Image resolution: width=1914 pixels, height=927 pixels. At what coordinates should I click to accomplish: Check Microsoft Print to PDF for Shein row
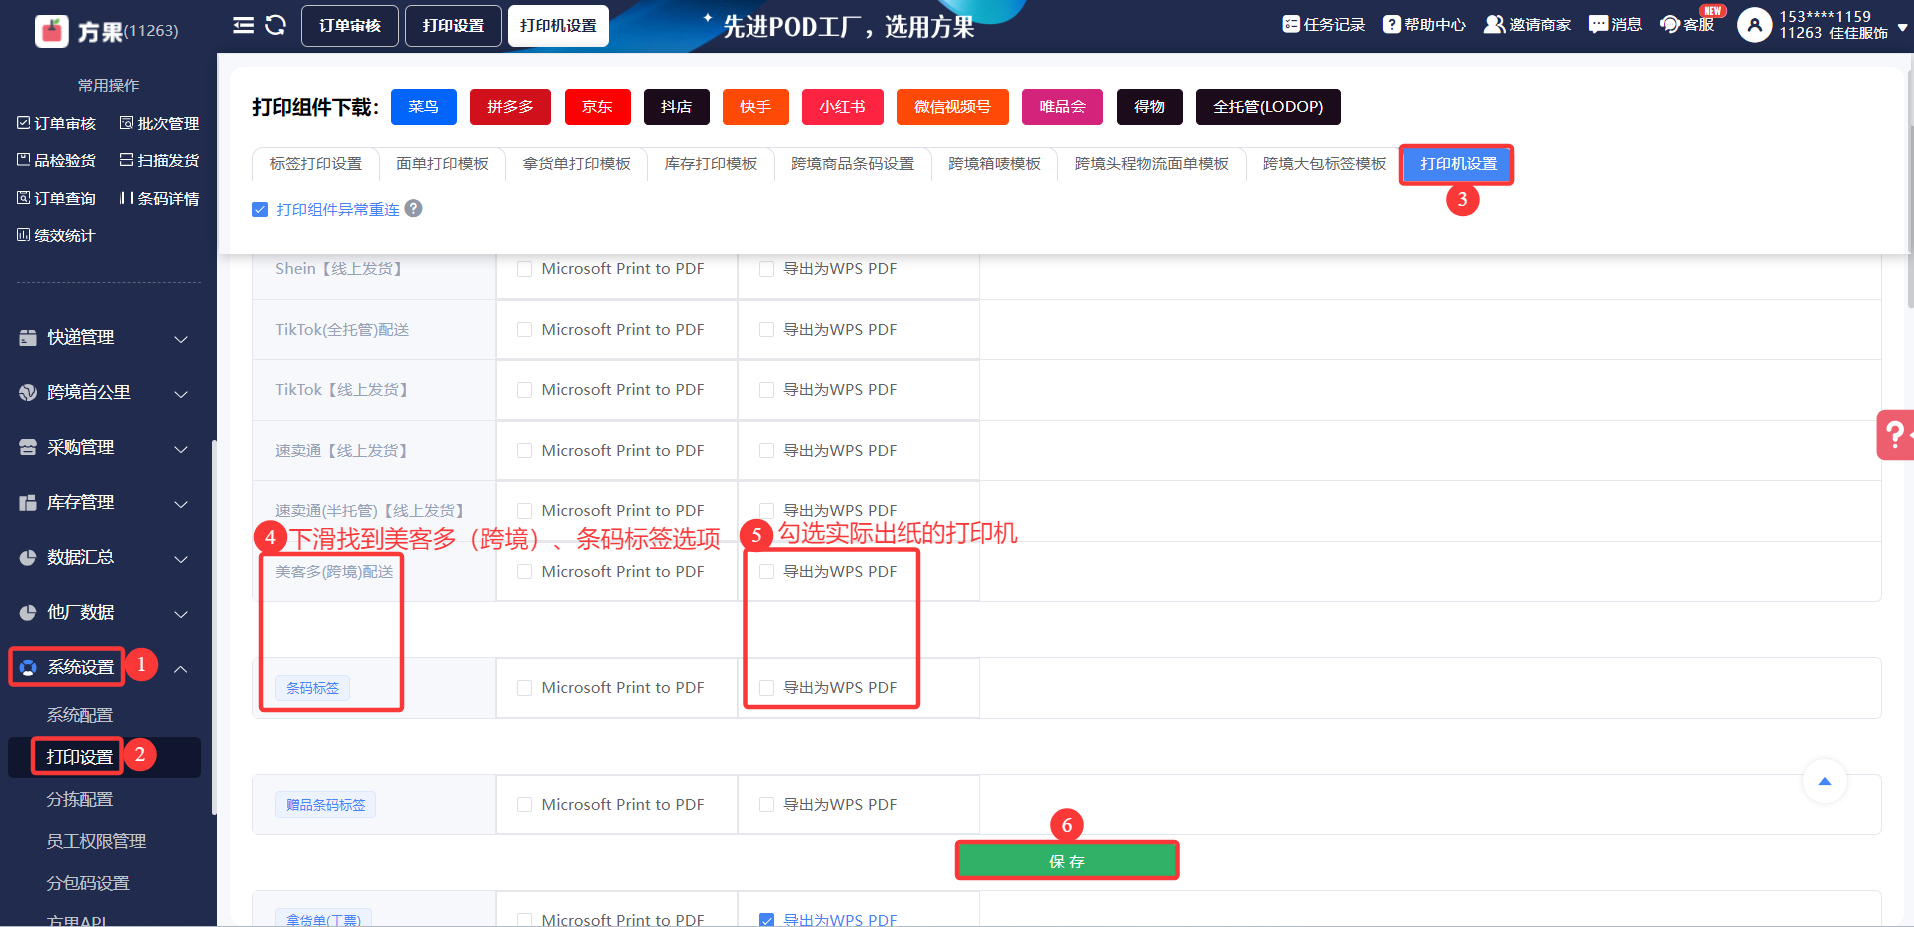tap(524, 269)
